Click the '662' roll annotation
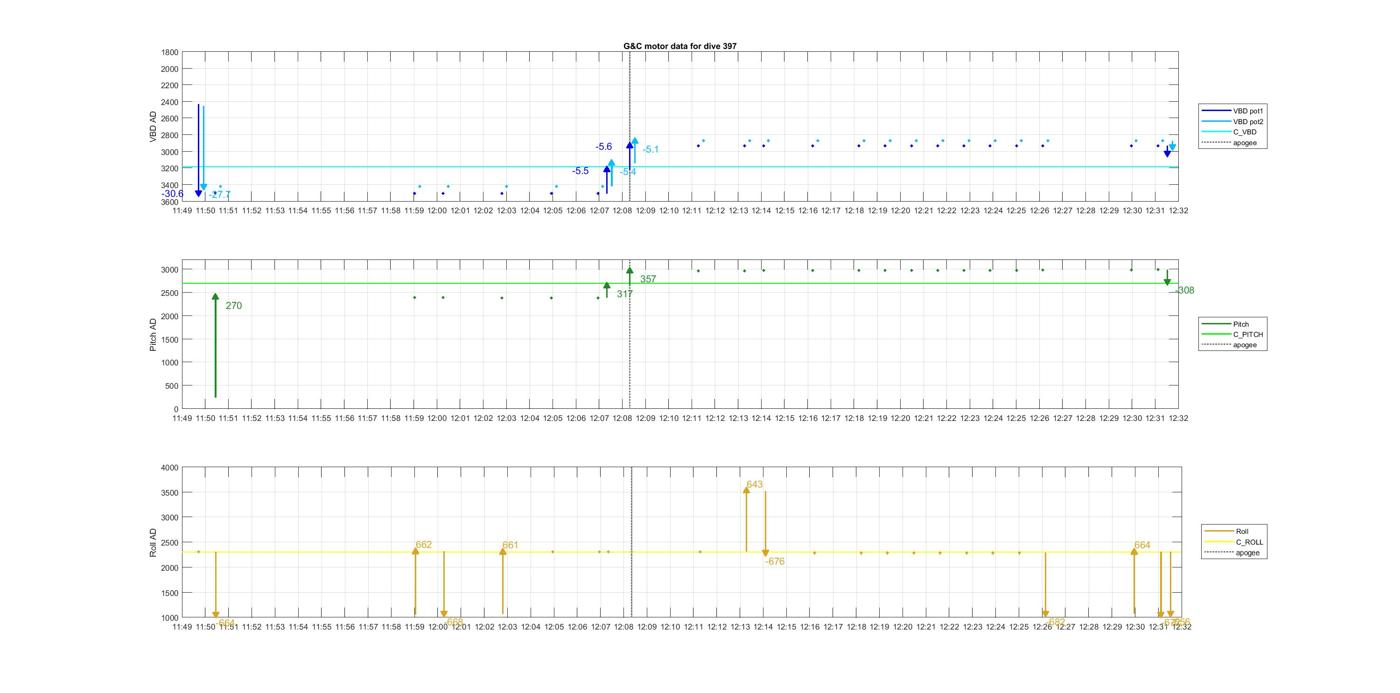1400x693 pixels. pos(424,545)
